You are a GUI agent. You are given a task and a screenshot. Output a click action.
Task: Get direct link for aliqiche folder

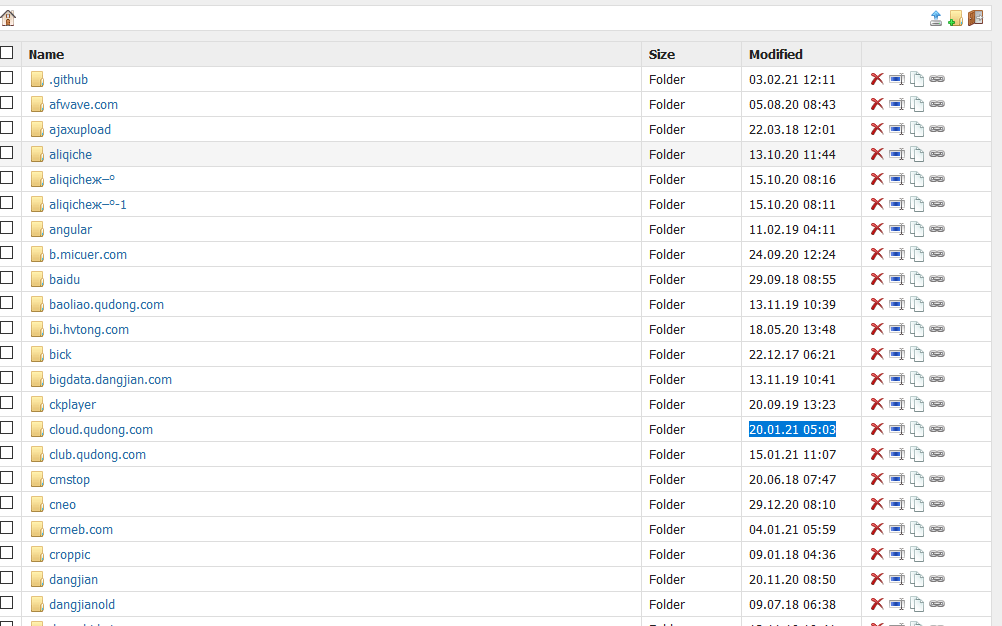coord(937,154)
